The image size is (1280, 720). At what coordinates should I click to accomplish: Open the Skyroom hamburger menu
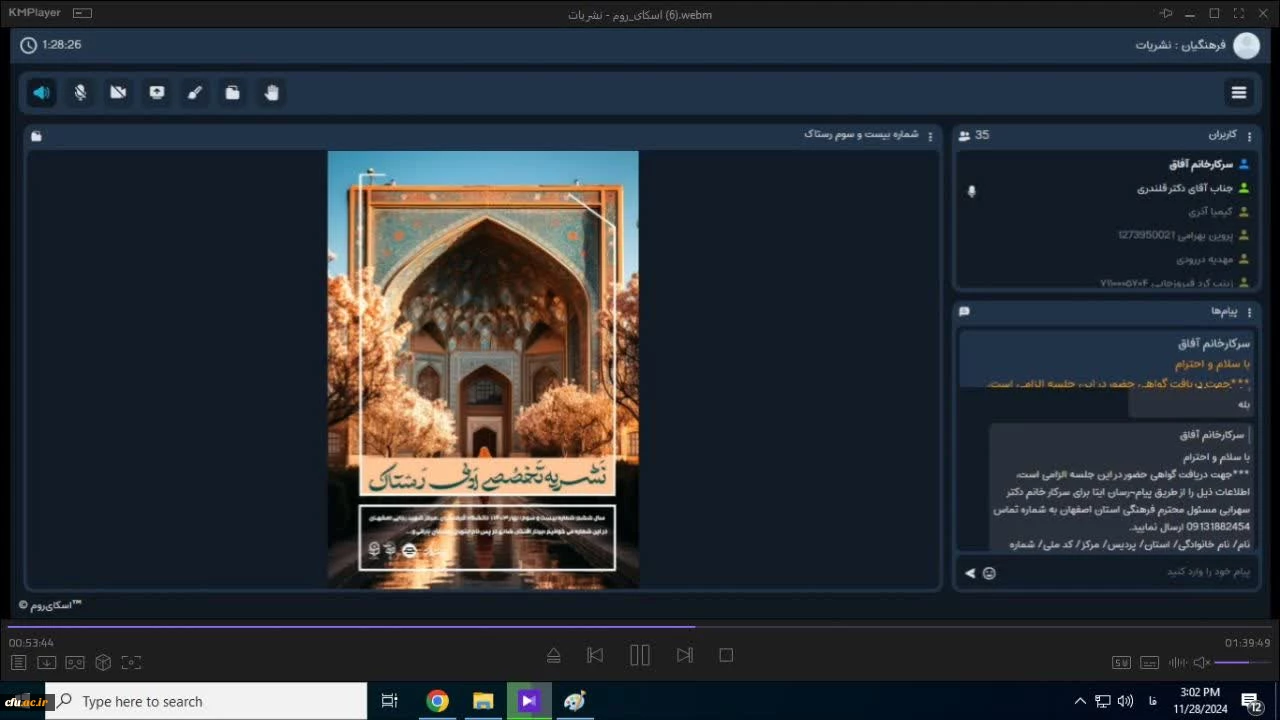(x=1239, y=93)
